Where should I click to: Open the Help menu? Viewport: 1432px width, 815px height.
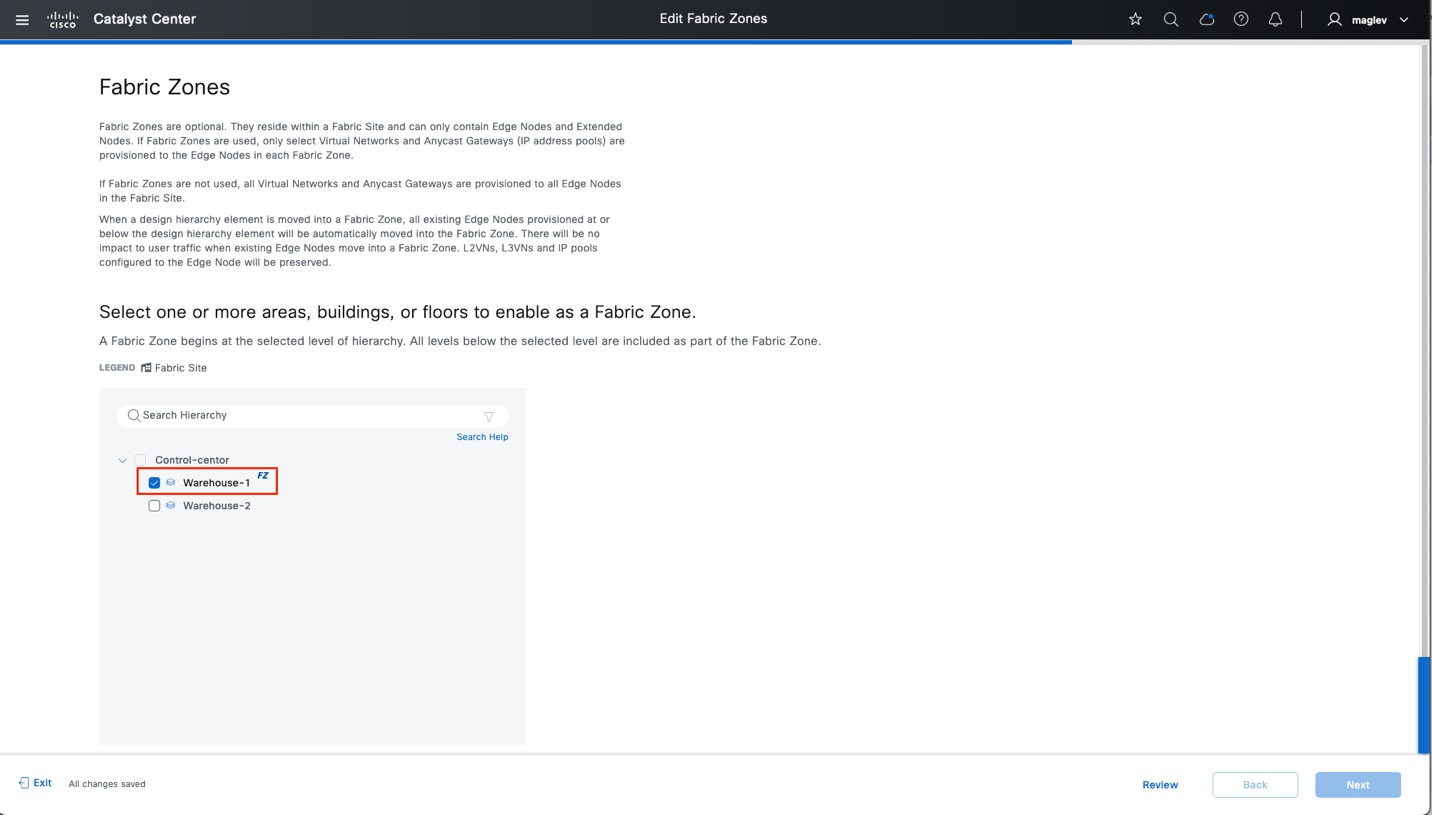[1241, 19]
